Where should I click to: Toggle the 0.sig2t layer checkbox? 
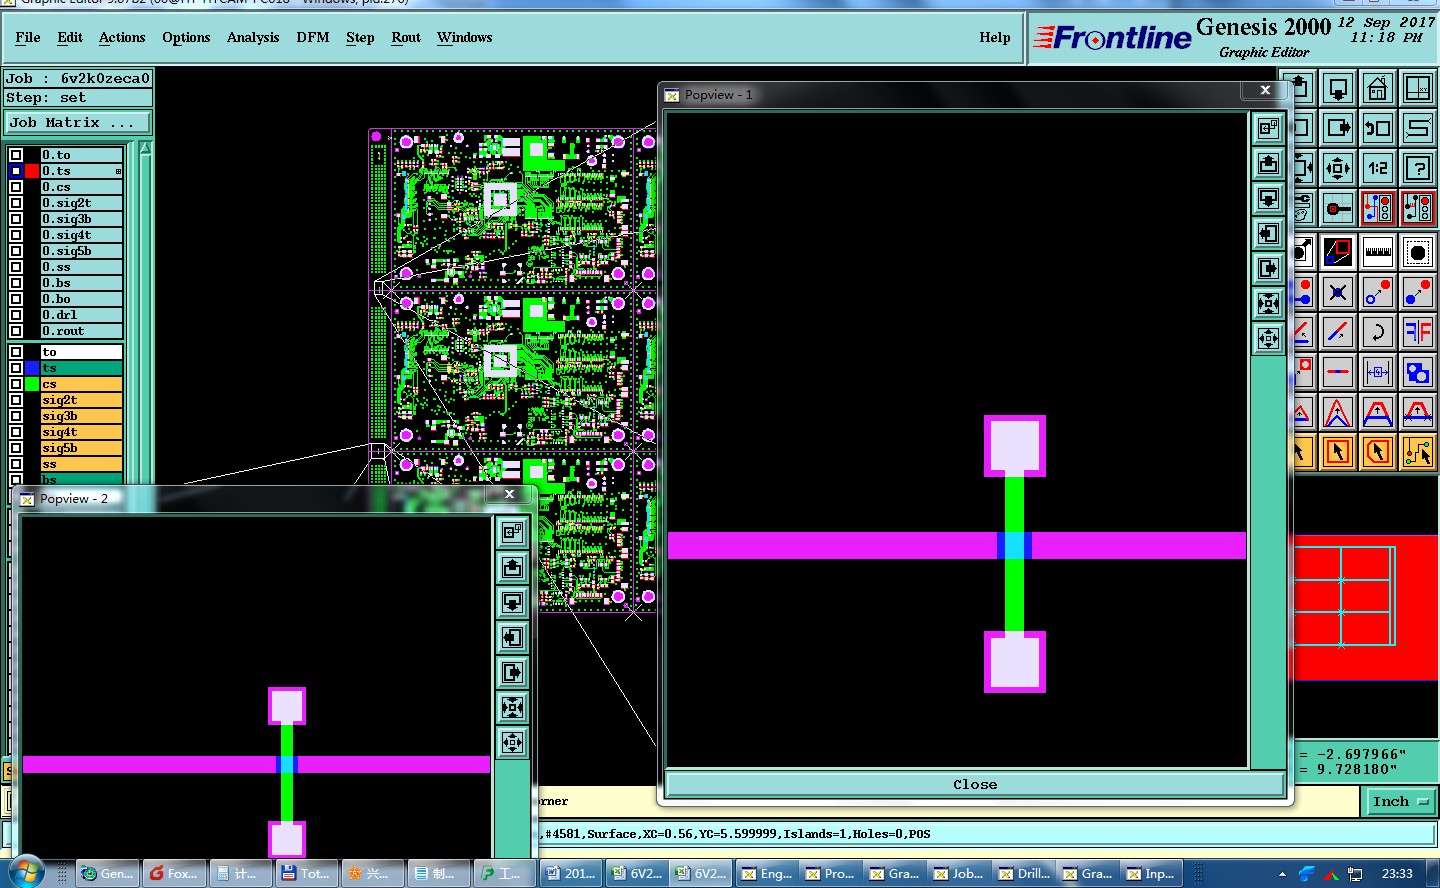16,203
